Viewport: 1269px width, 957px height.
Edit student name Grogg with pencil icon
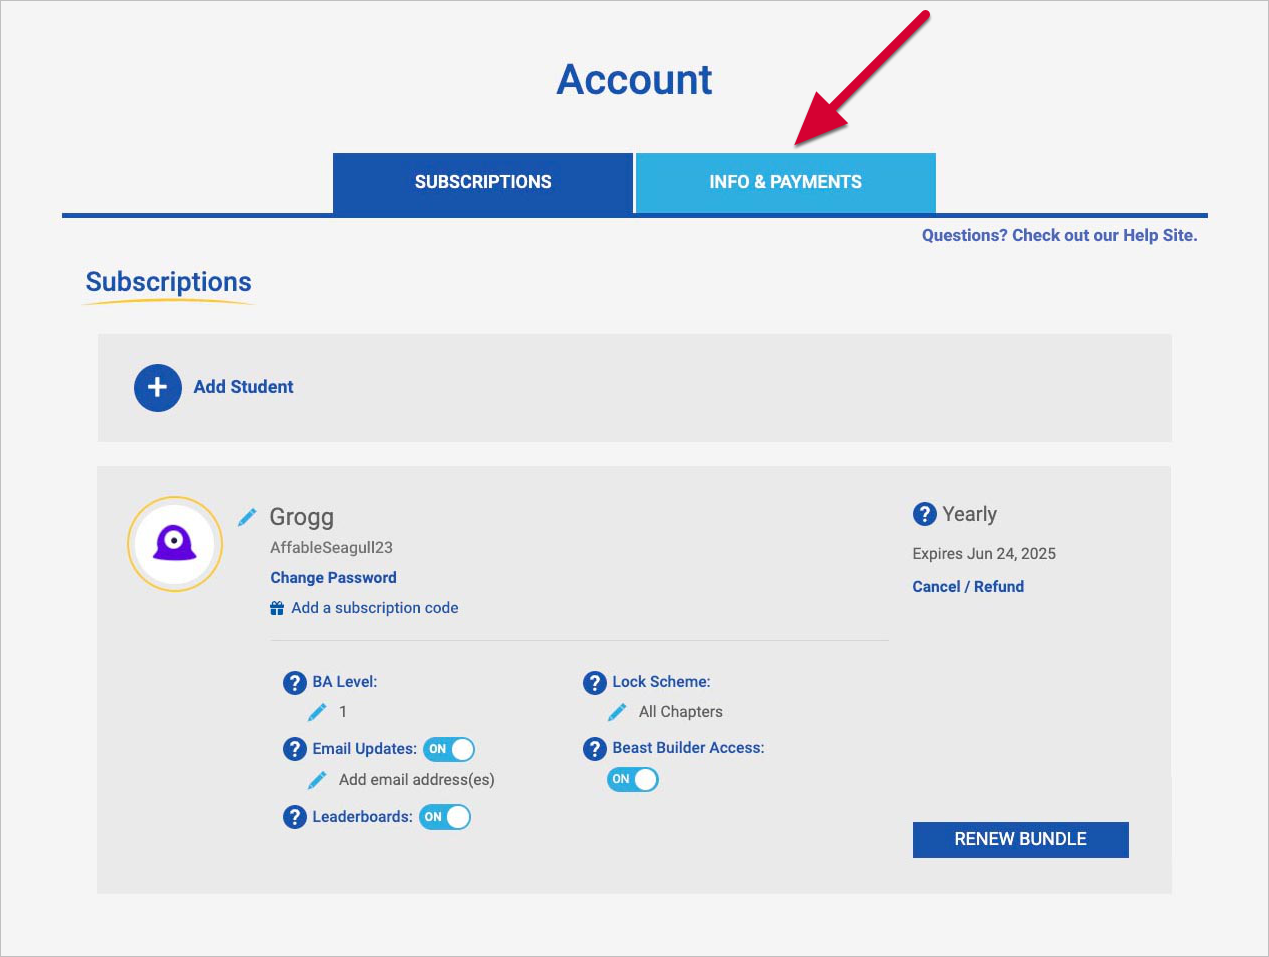coord(247,517)
